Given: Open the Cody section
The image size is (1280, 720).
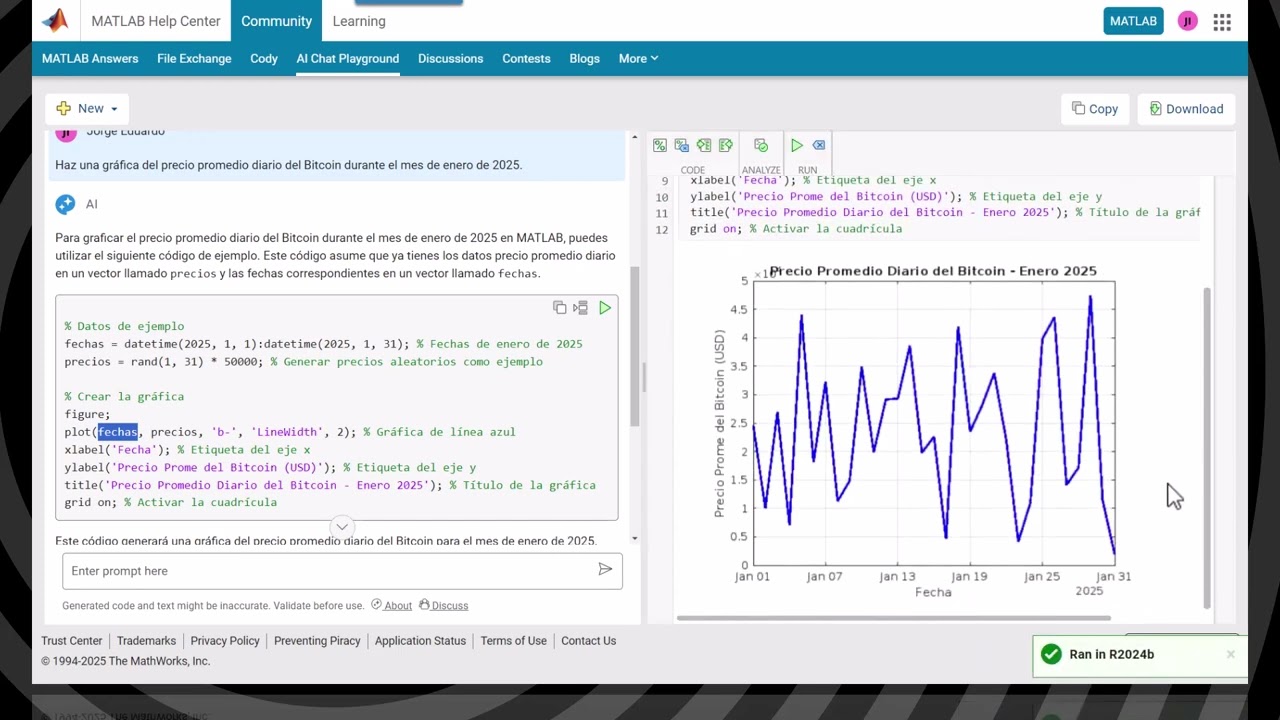Looking at the screenshot, I should click(264, 58).
